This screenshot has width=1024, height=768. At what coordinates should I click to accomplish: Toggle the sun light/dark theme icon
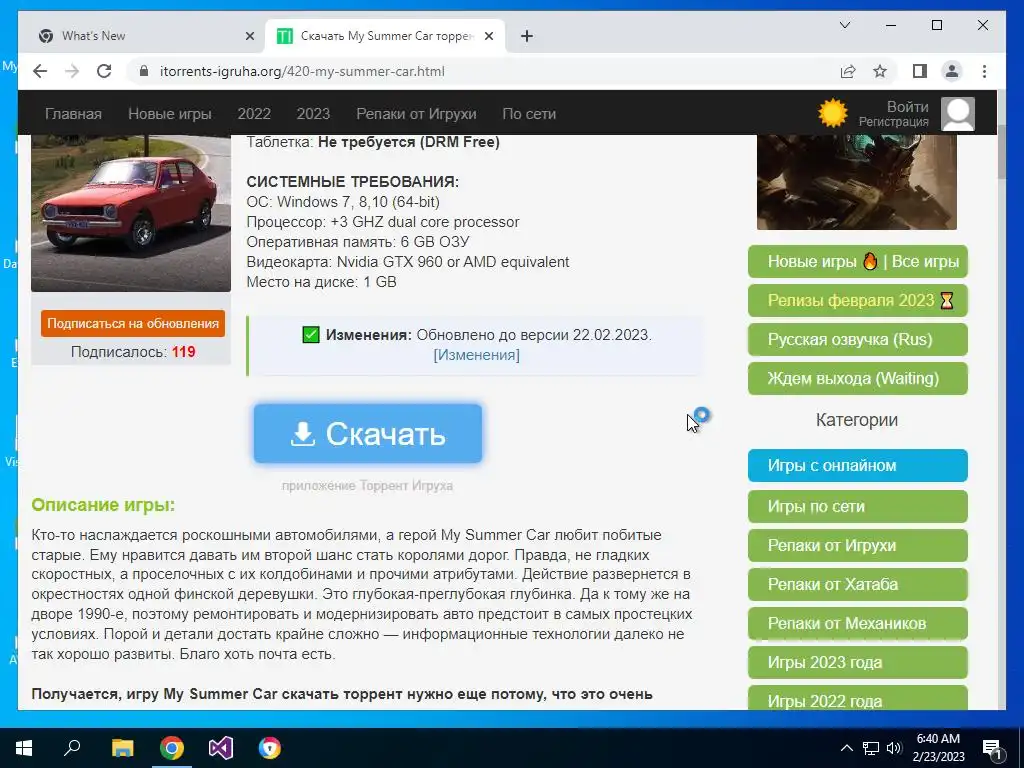(833, 113)
